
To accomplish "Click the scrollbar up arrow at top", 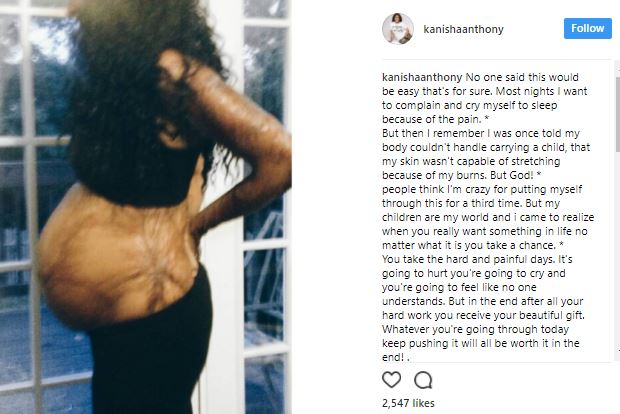I will (x=617, y=68).
